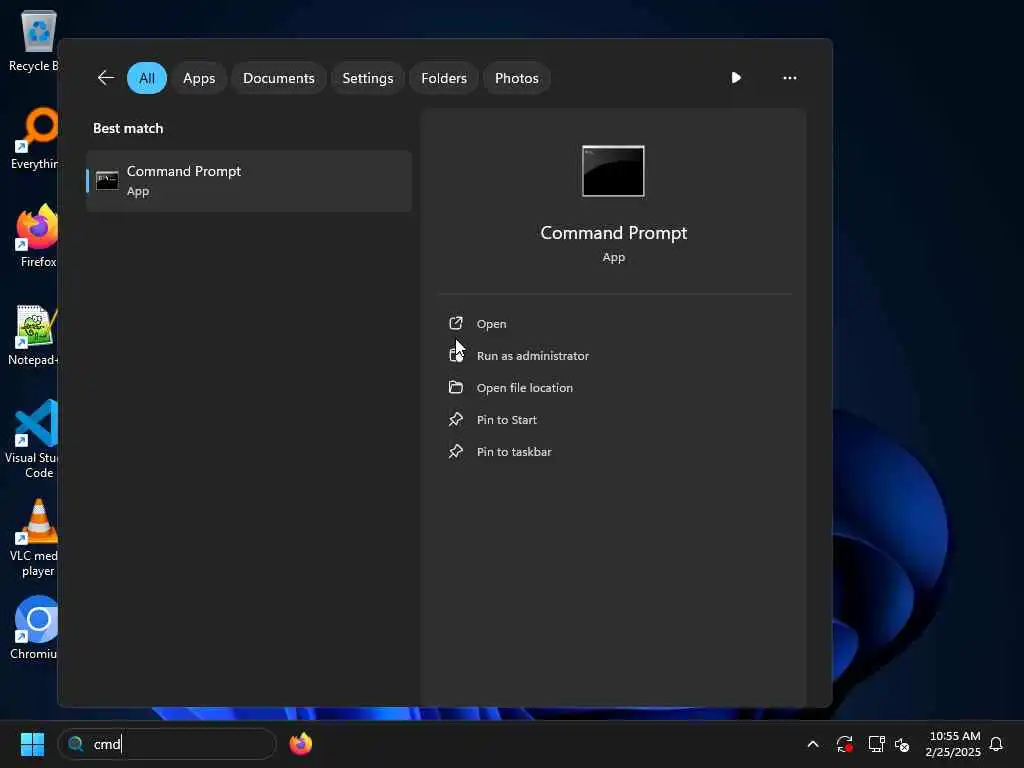
Task: Switch to the Apps filter tab
Action: coord(199,78)
